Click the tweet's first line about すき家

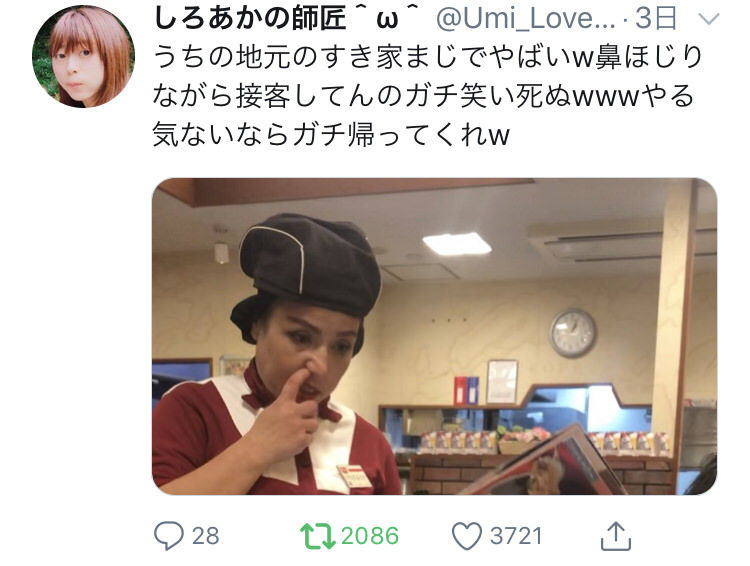tap(428, 57)
